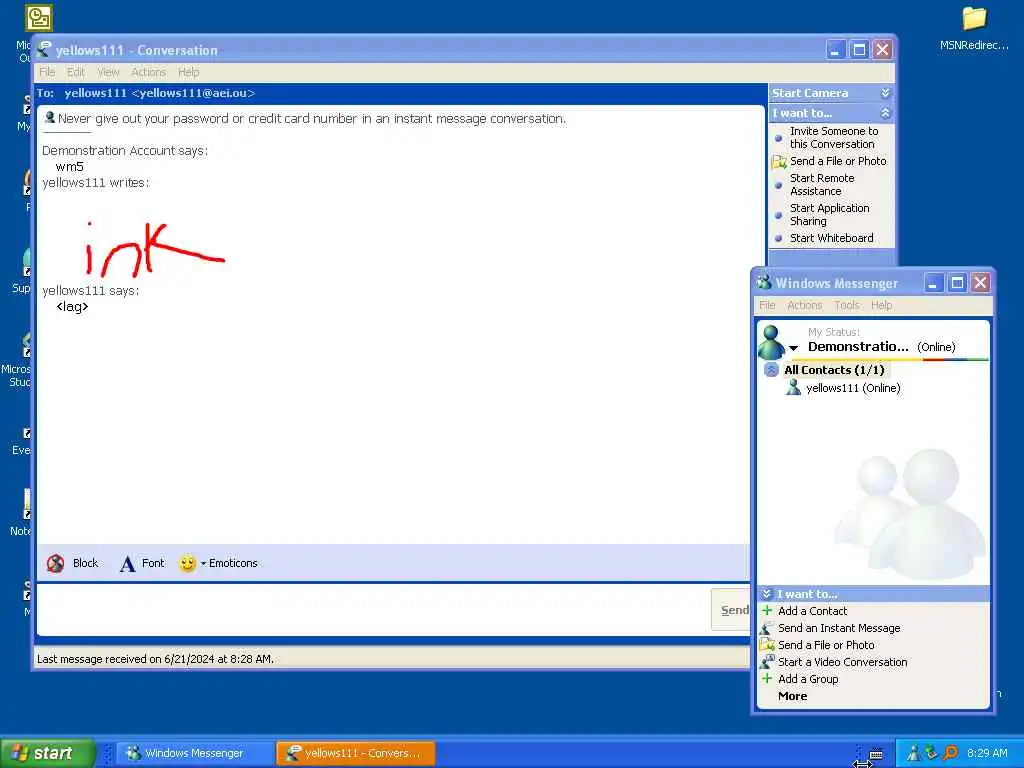Click Add a Contact
This screenshot has width=1024, height=768.
(x=812, y=611)
